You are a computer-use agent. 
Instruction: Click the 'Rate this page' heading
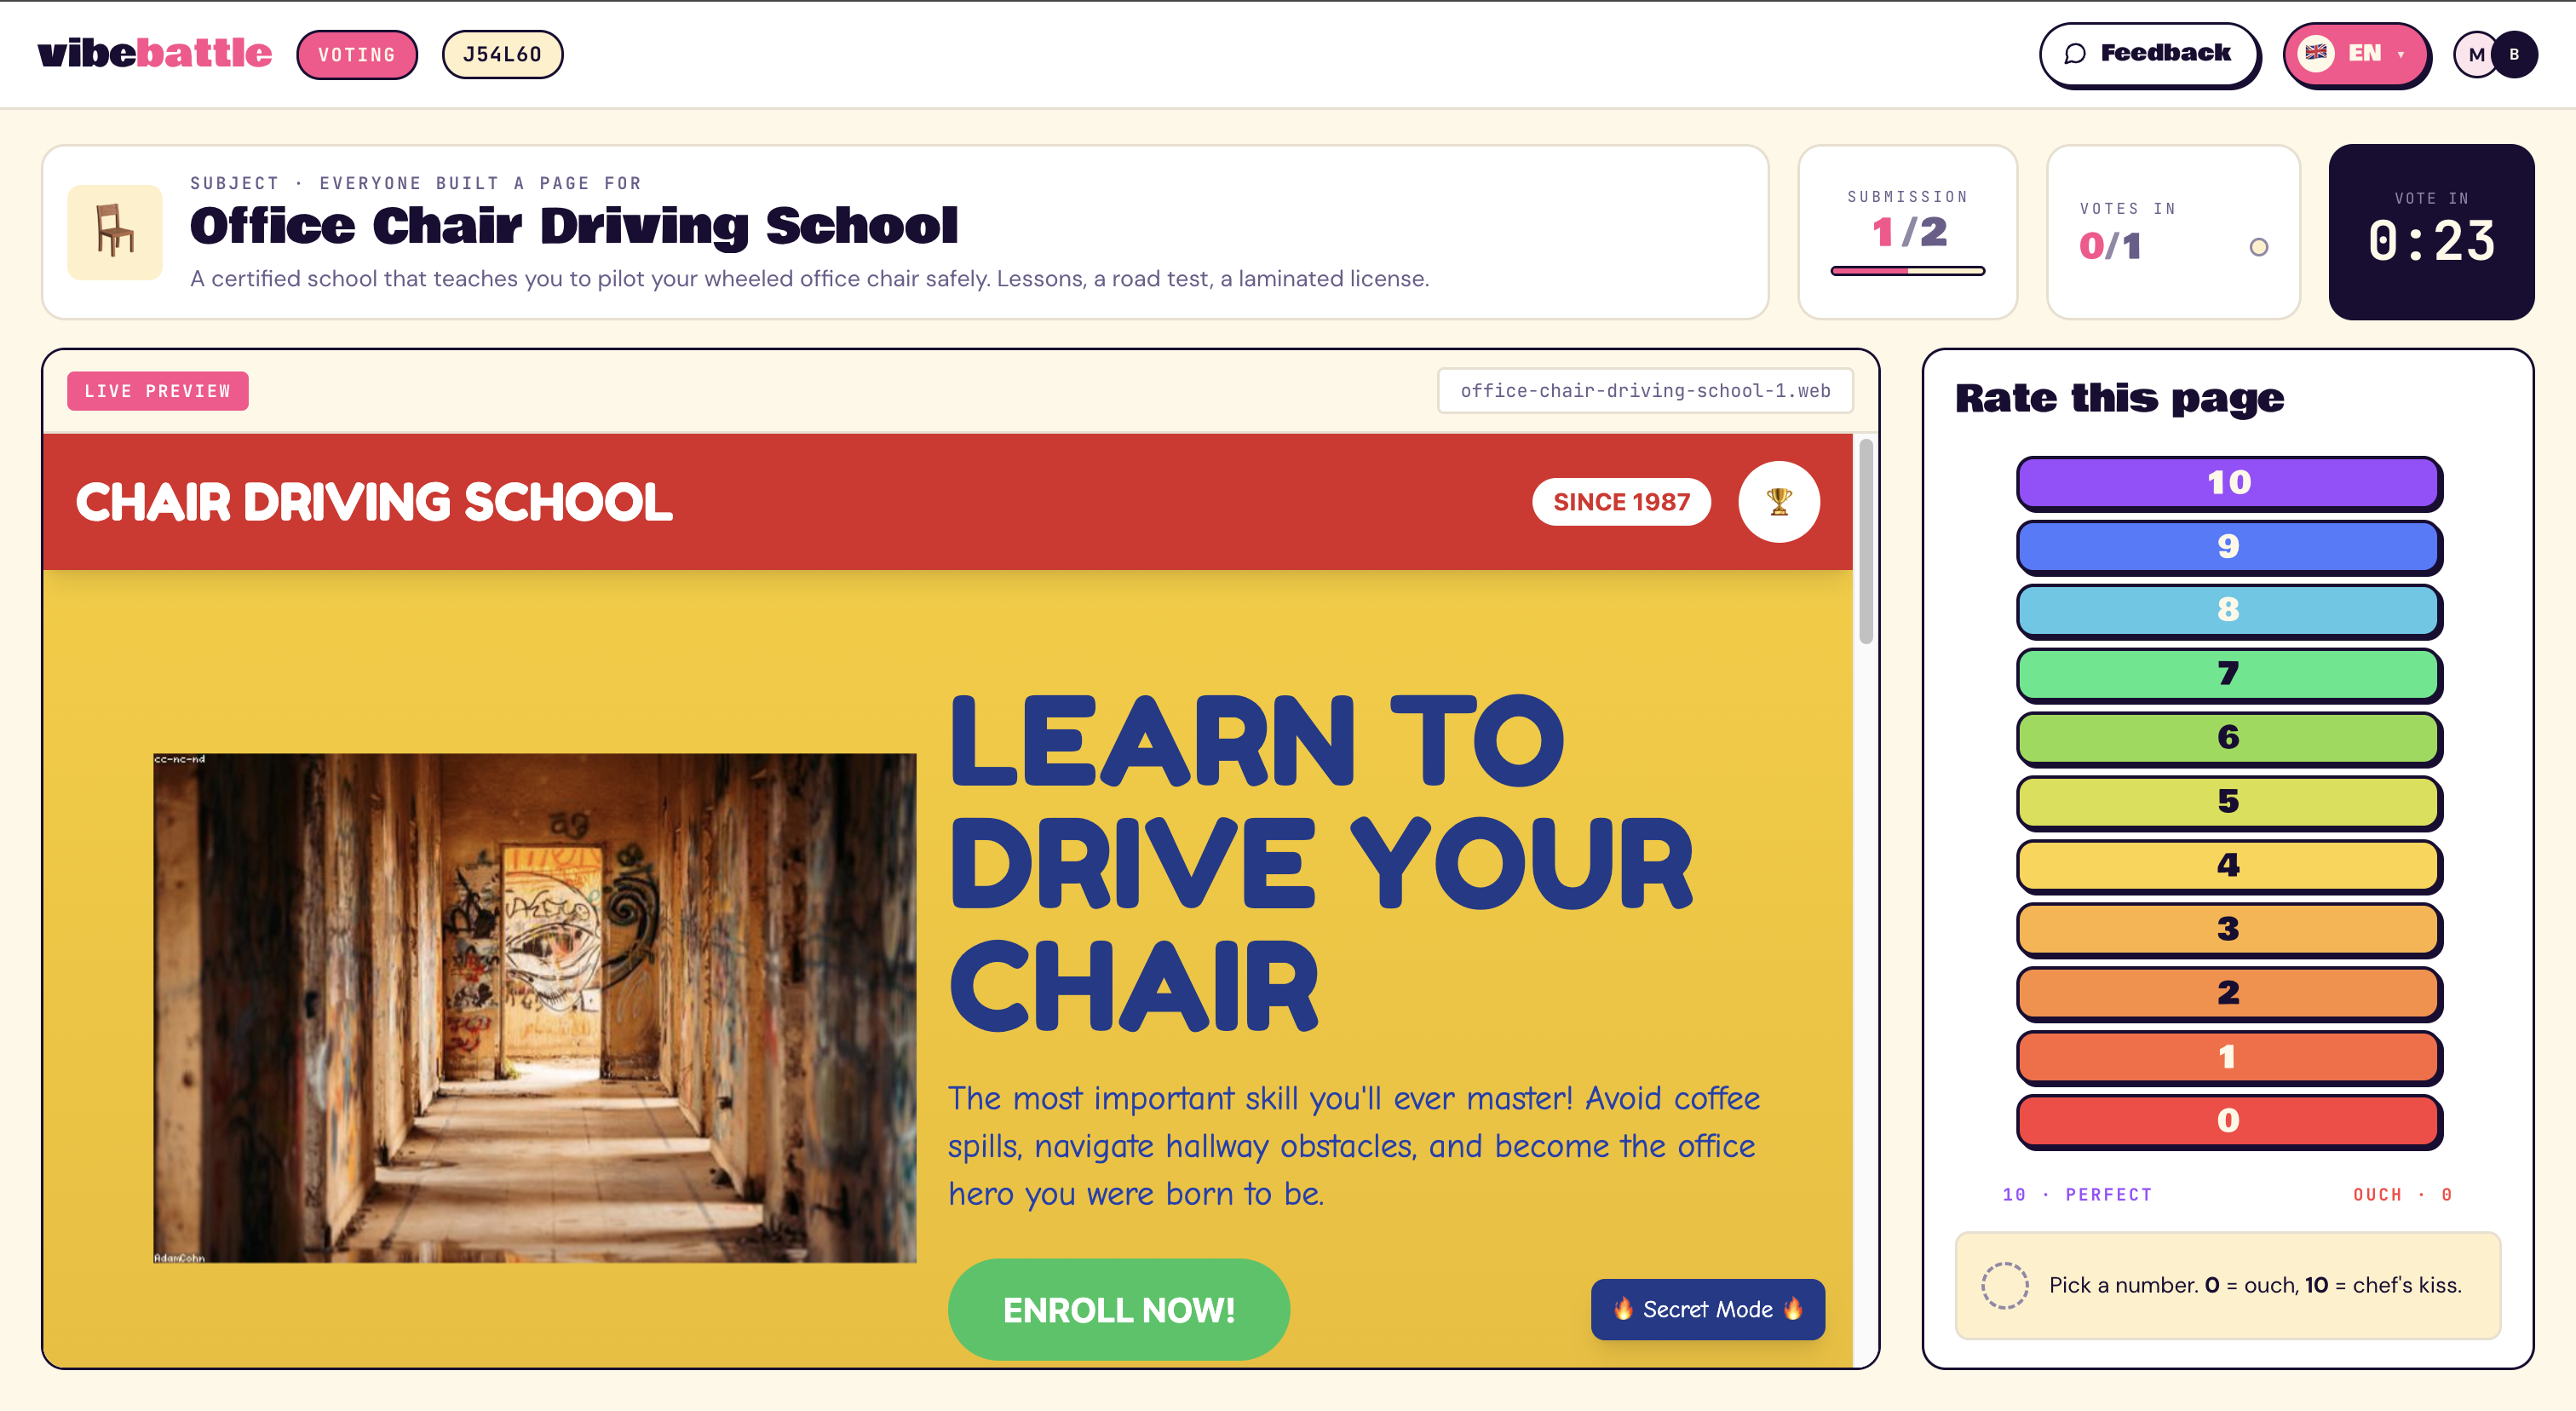click(x=2119, y=399)
